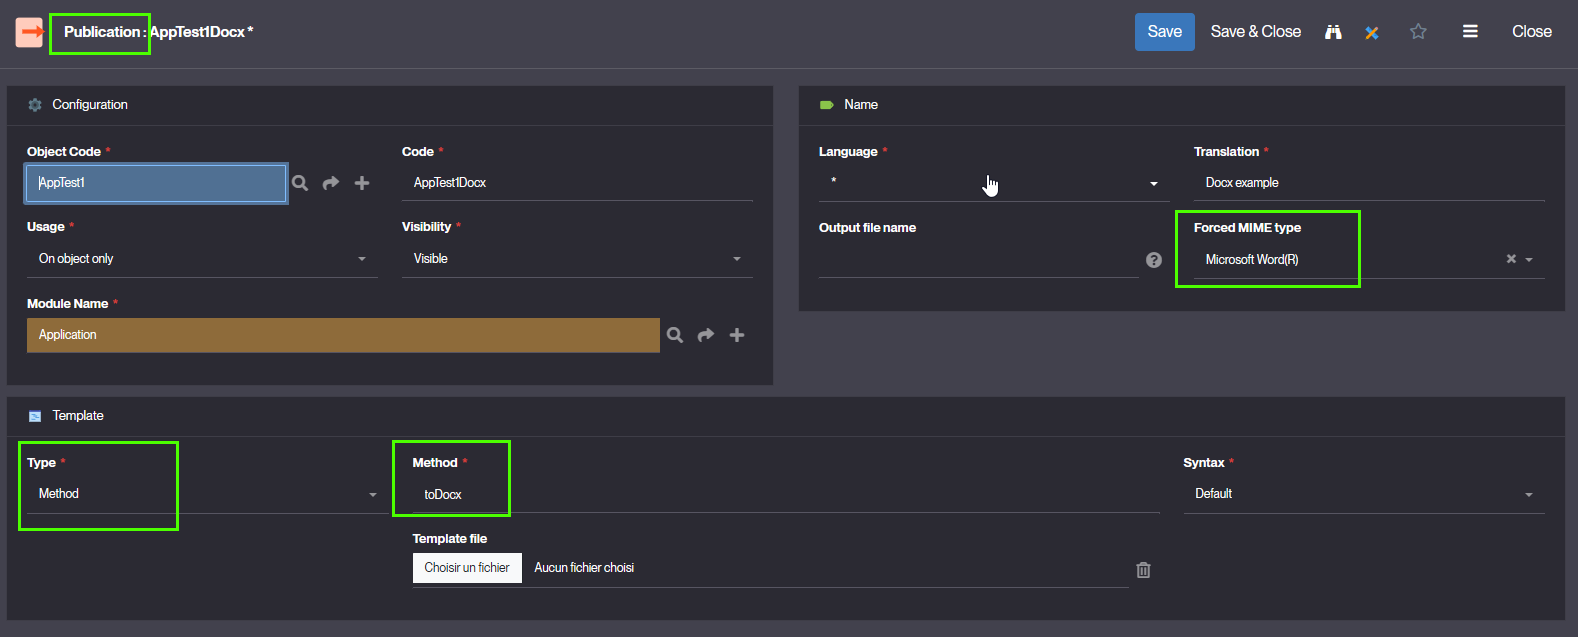Viewport: 1578px width, 637px height.
Task: Open the Usage dropdown
Action: pos(200,259)
